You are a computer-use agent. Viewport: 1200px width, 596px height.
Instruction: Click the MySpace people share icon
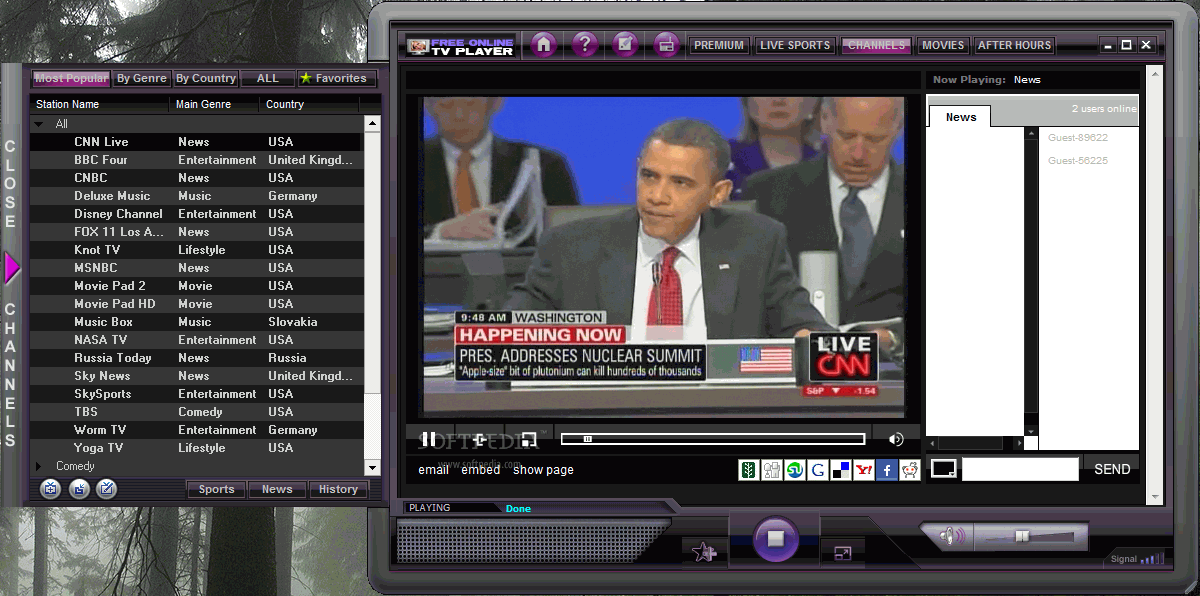[x=772, y=470]
